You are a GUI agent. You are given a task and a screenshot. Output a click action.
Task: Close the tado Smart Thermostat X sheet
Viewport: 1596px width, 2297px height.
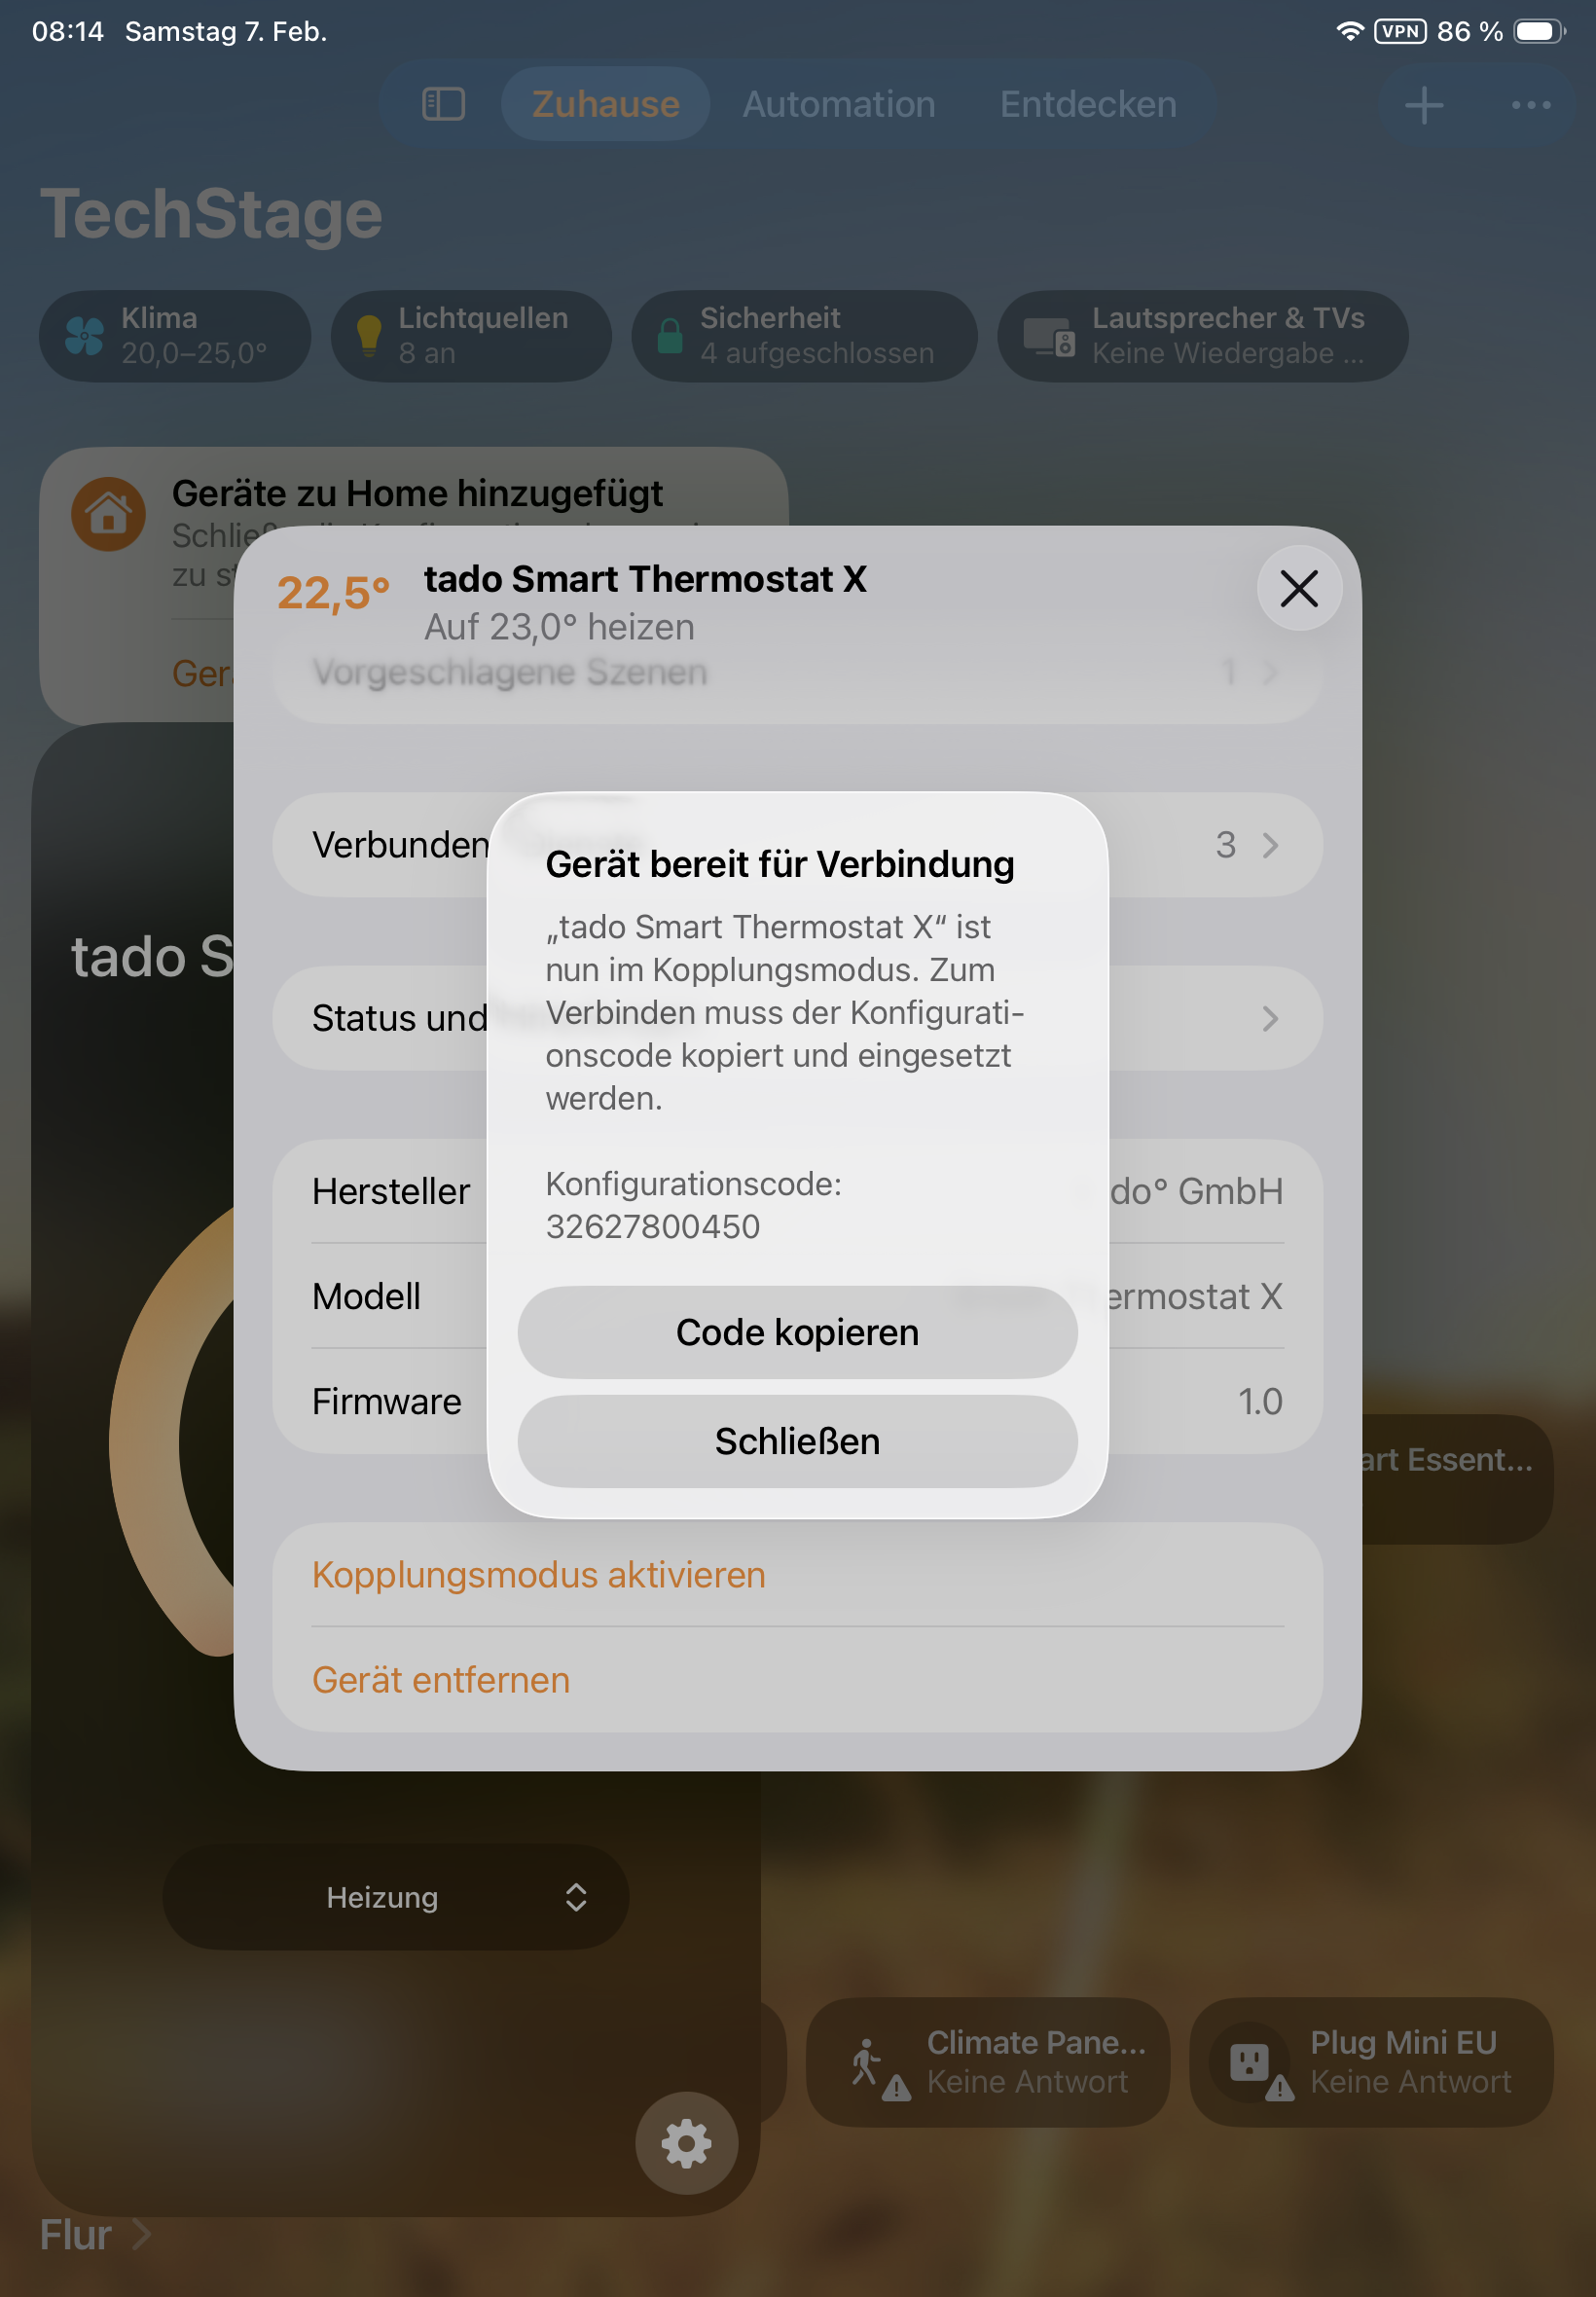pos(1299,588)
